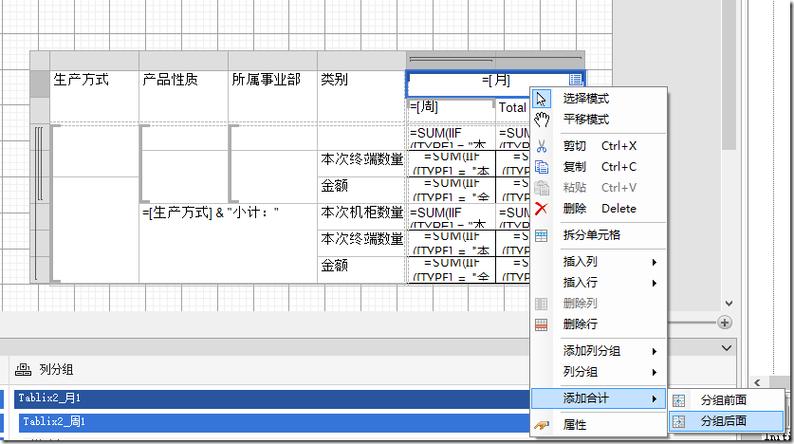Expand the 插入列 submenu
This screenshot has height=444, width=794.
(599, 262)
